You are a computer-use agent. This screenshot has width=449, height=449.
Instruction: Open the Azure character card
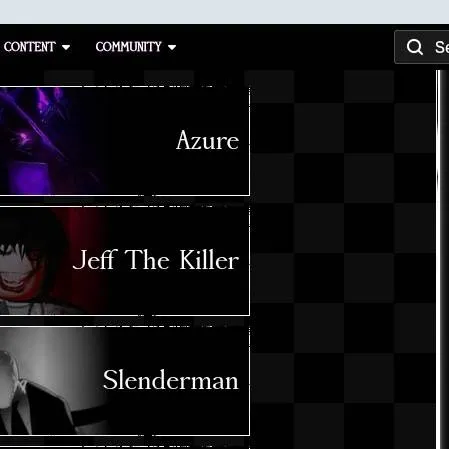coord(125,141)
